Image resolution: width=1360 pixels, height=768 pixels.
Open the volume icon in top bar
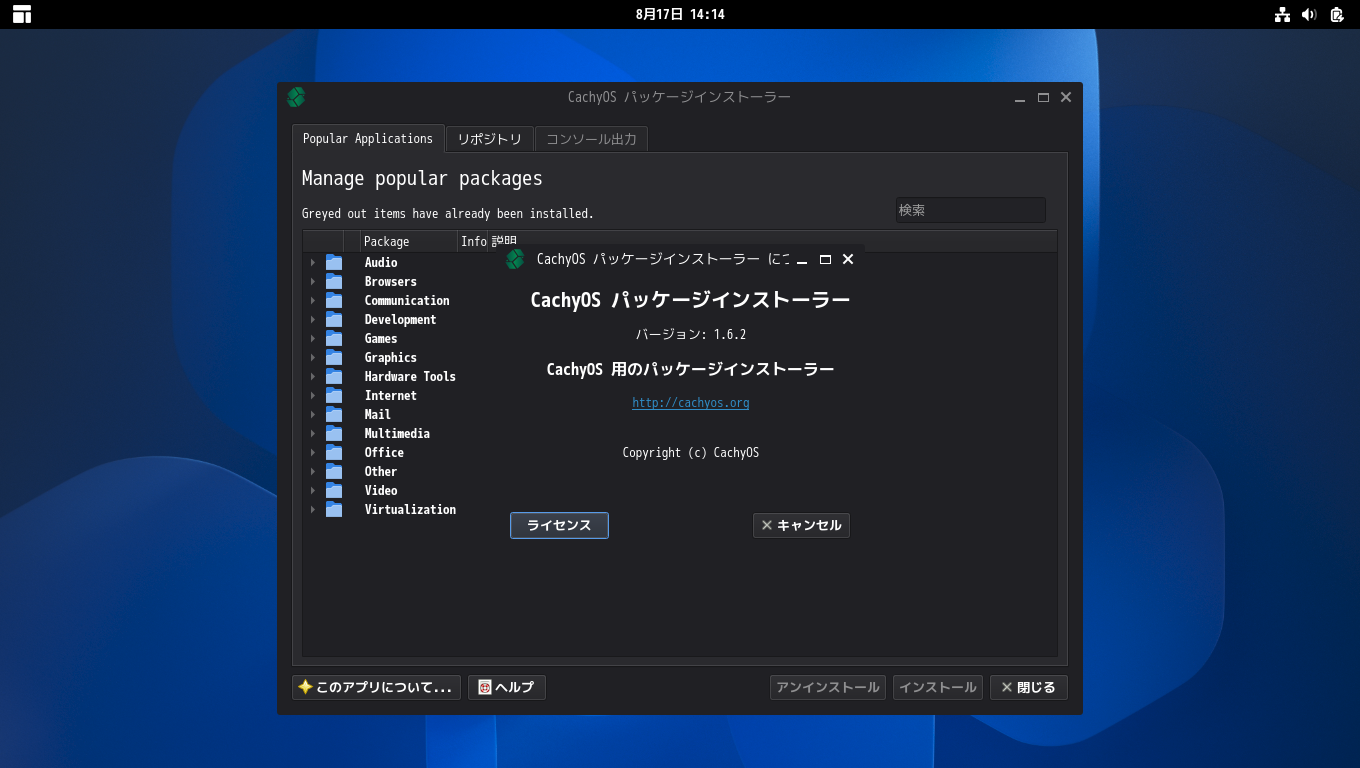[x=1309, y=14]
